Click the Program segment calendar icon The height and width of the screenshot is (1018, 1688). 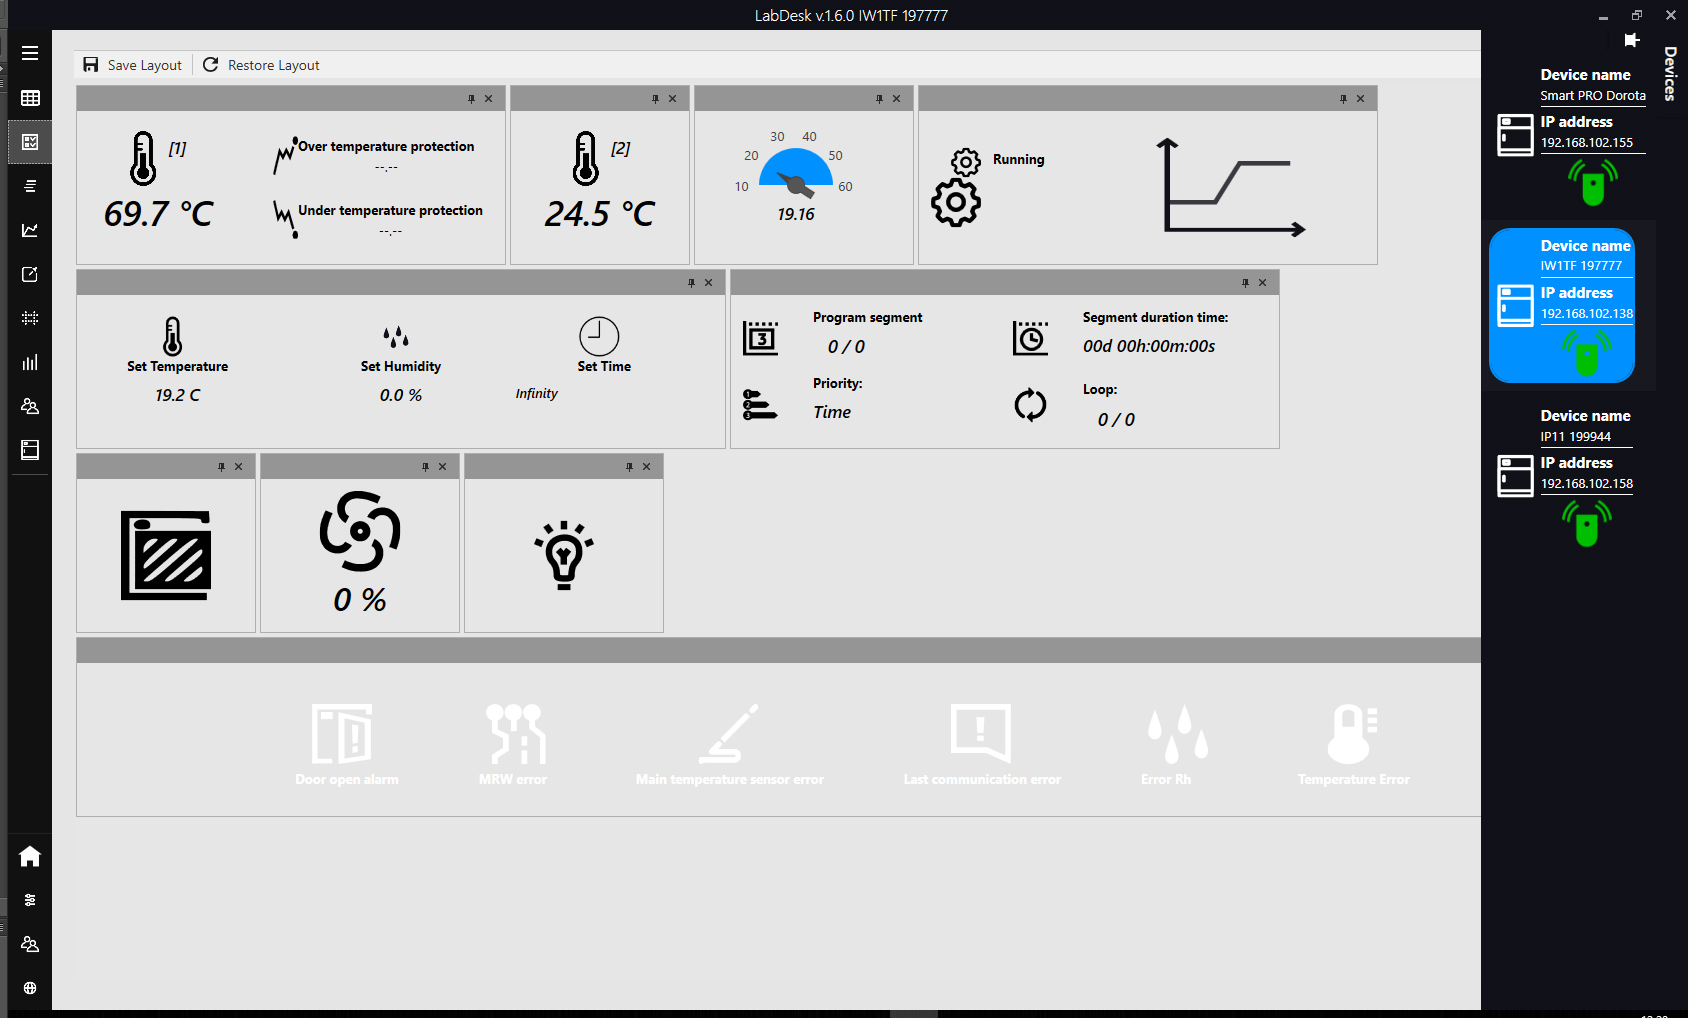coord(760,338)
